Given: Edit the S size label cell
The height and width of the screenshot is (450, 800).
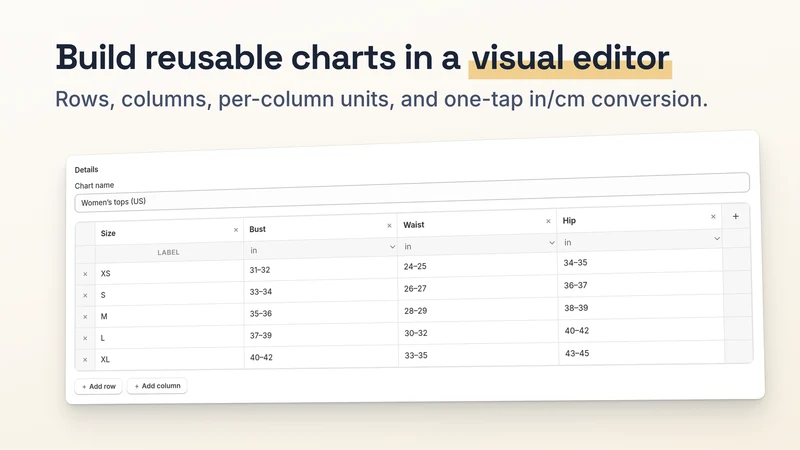Looking at the screenshot, I should pyautogui.click(x=169, y=294).
